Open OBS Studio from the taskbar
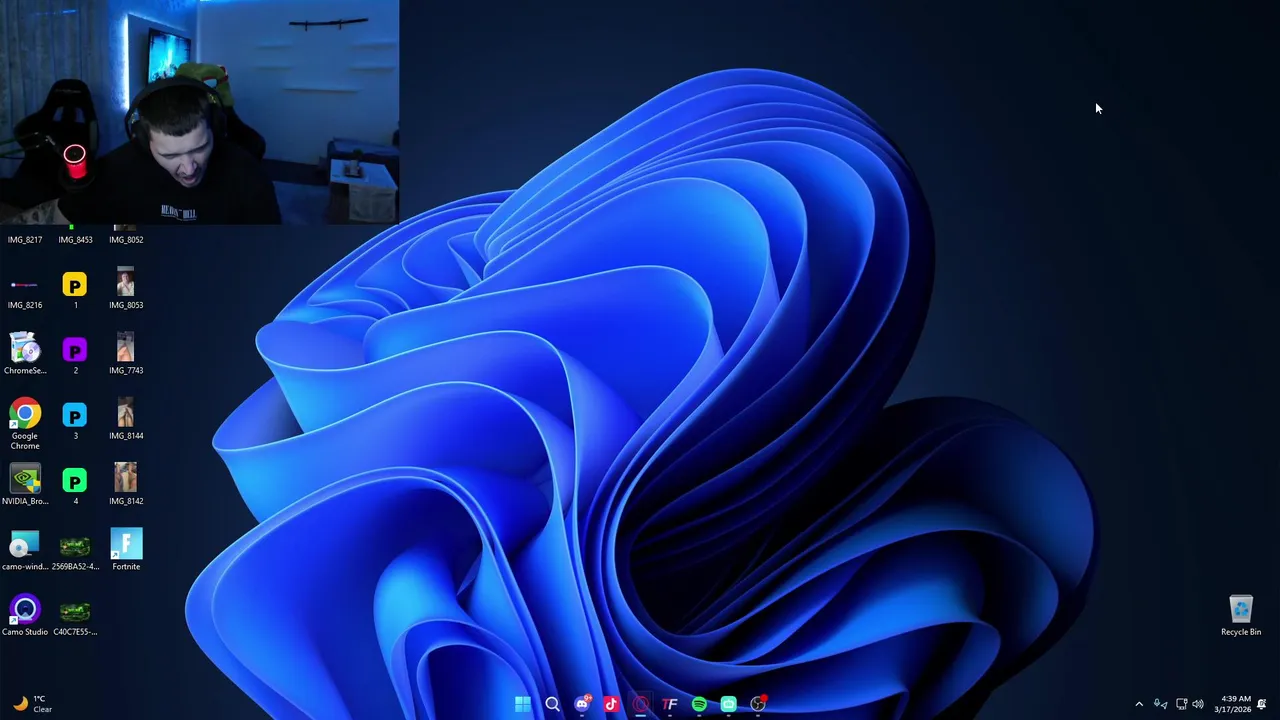1280x720 pixels. [758, 704]
